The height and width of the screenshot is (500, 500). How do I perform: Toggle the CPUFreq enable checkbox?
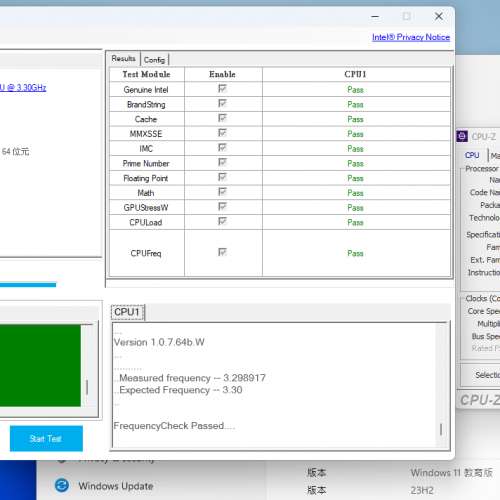222,252
